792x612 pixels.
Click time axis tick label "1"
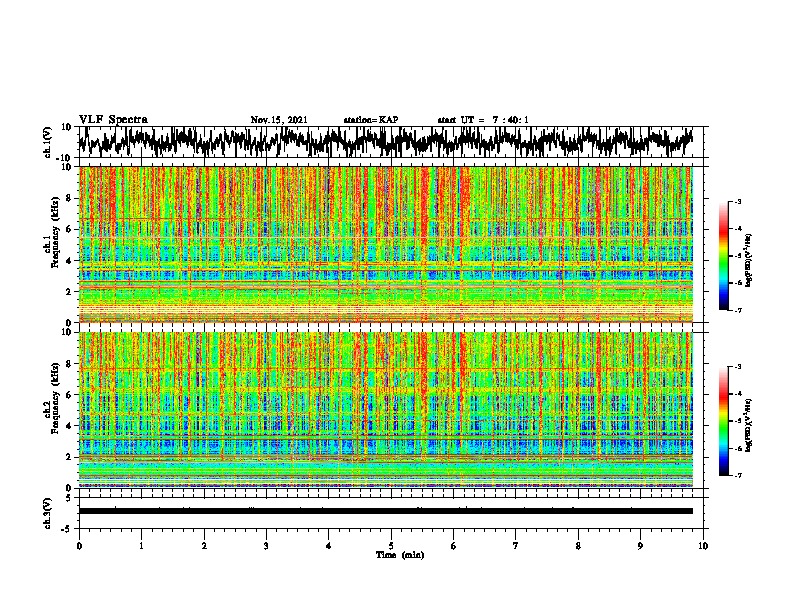click(141, 546)
